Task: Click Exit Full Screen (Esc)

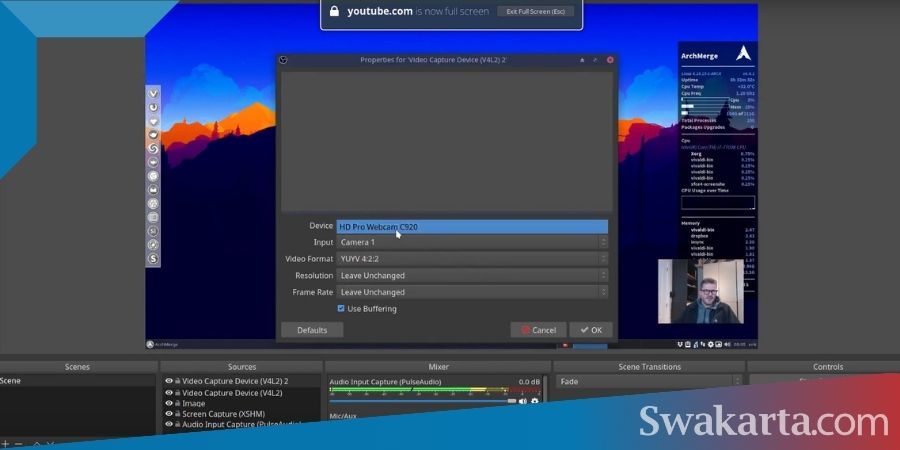Action: click(x=536, y=11)
